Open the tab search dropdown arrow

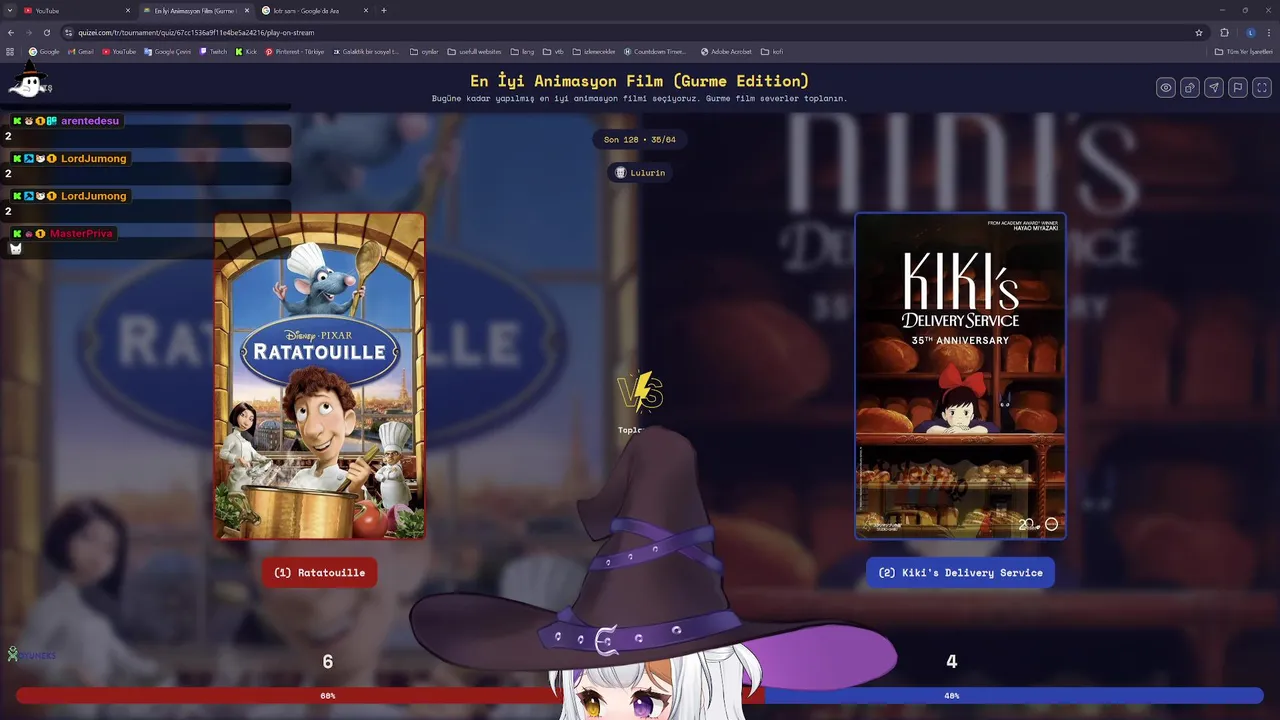(x=10, y=10)
